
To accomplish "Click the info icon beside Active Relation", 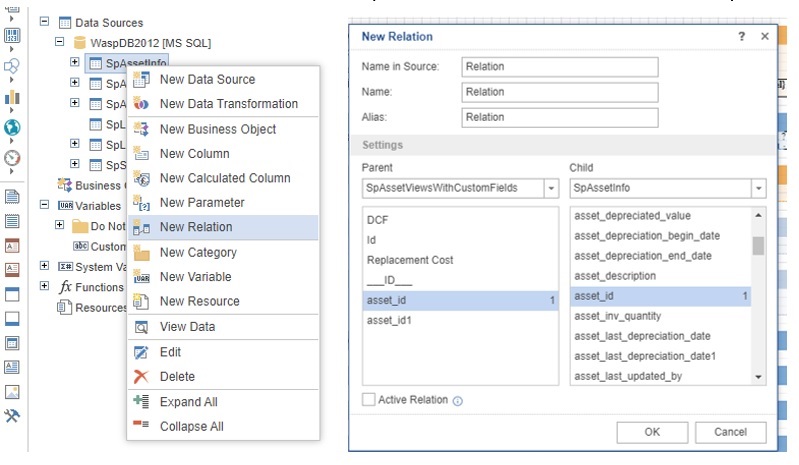I will (x=457, y=401).
